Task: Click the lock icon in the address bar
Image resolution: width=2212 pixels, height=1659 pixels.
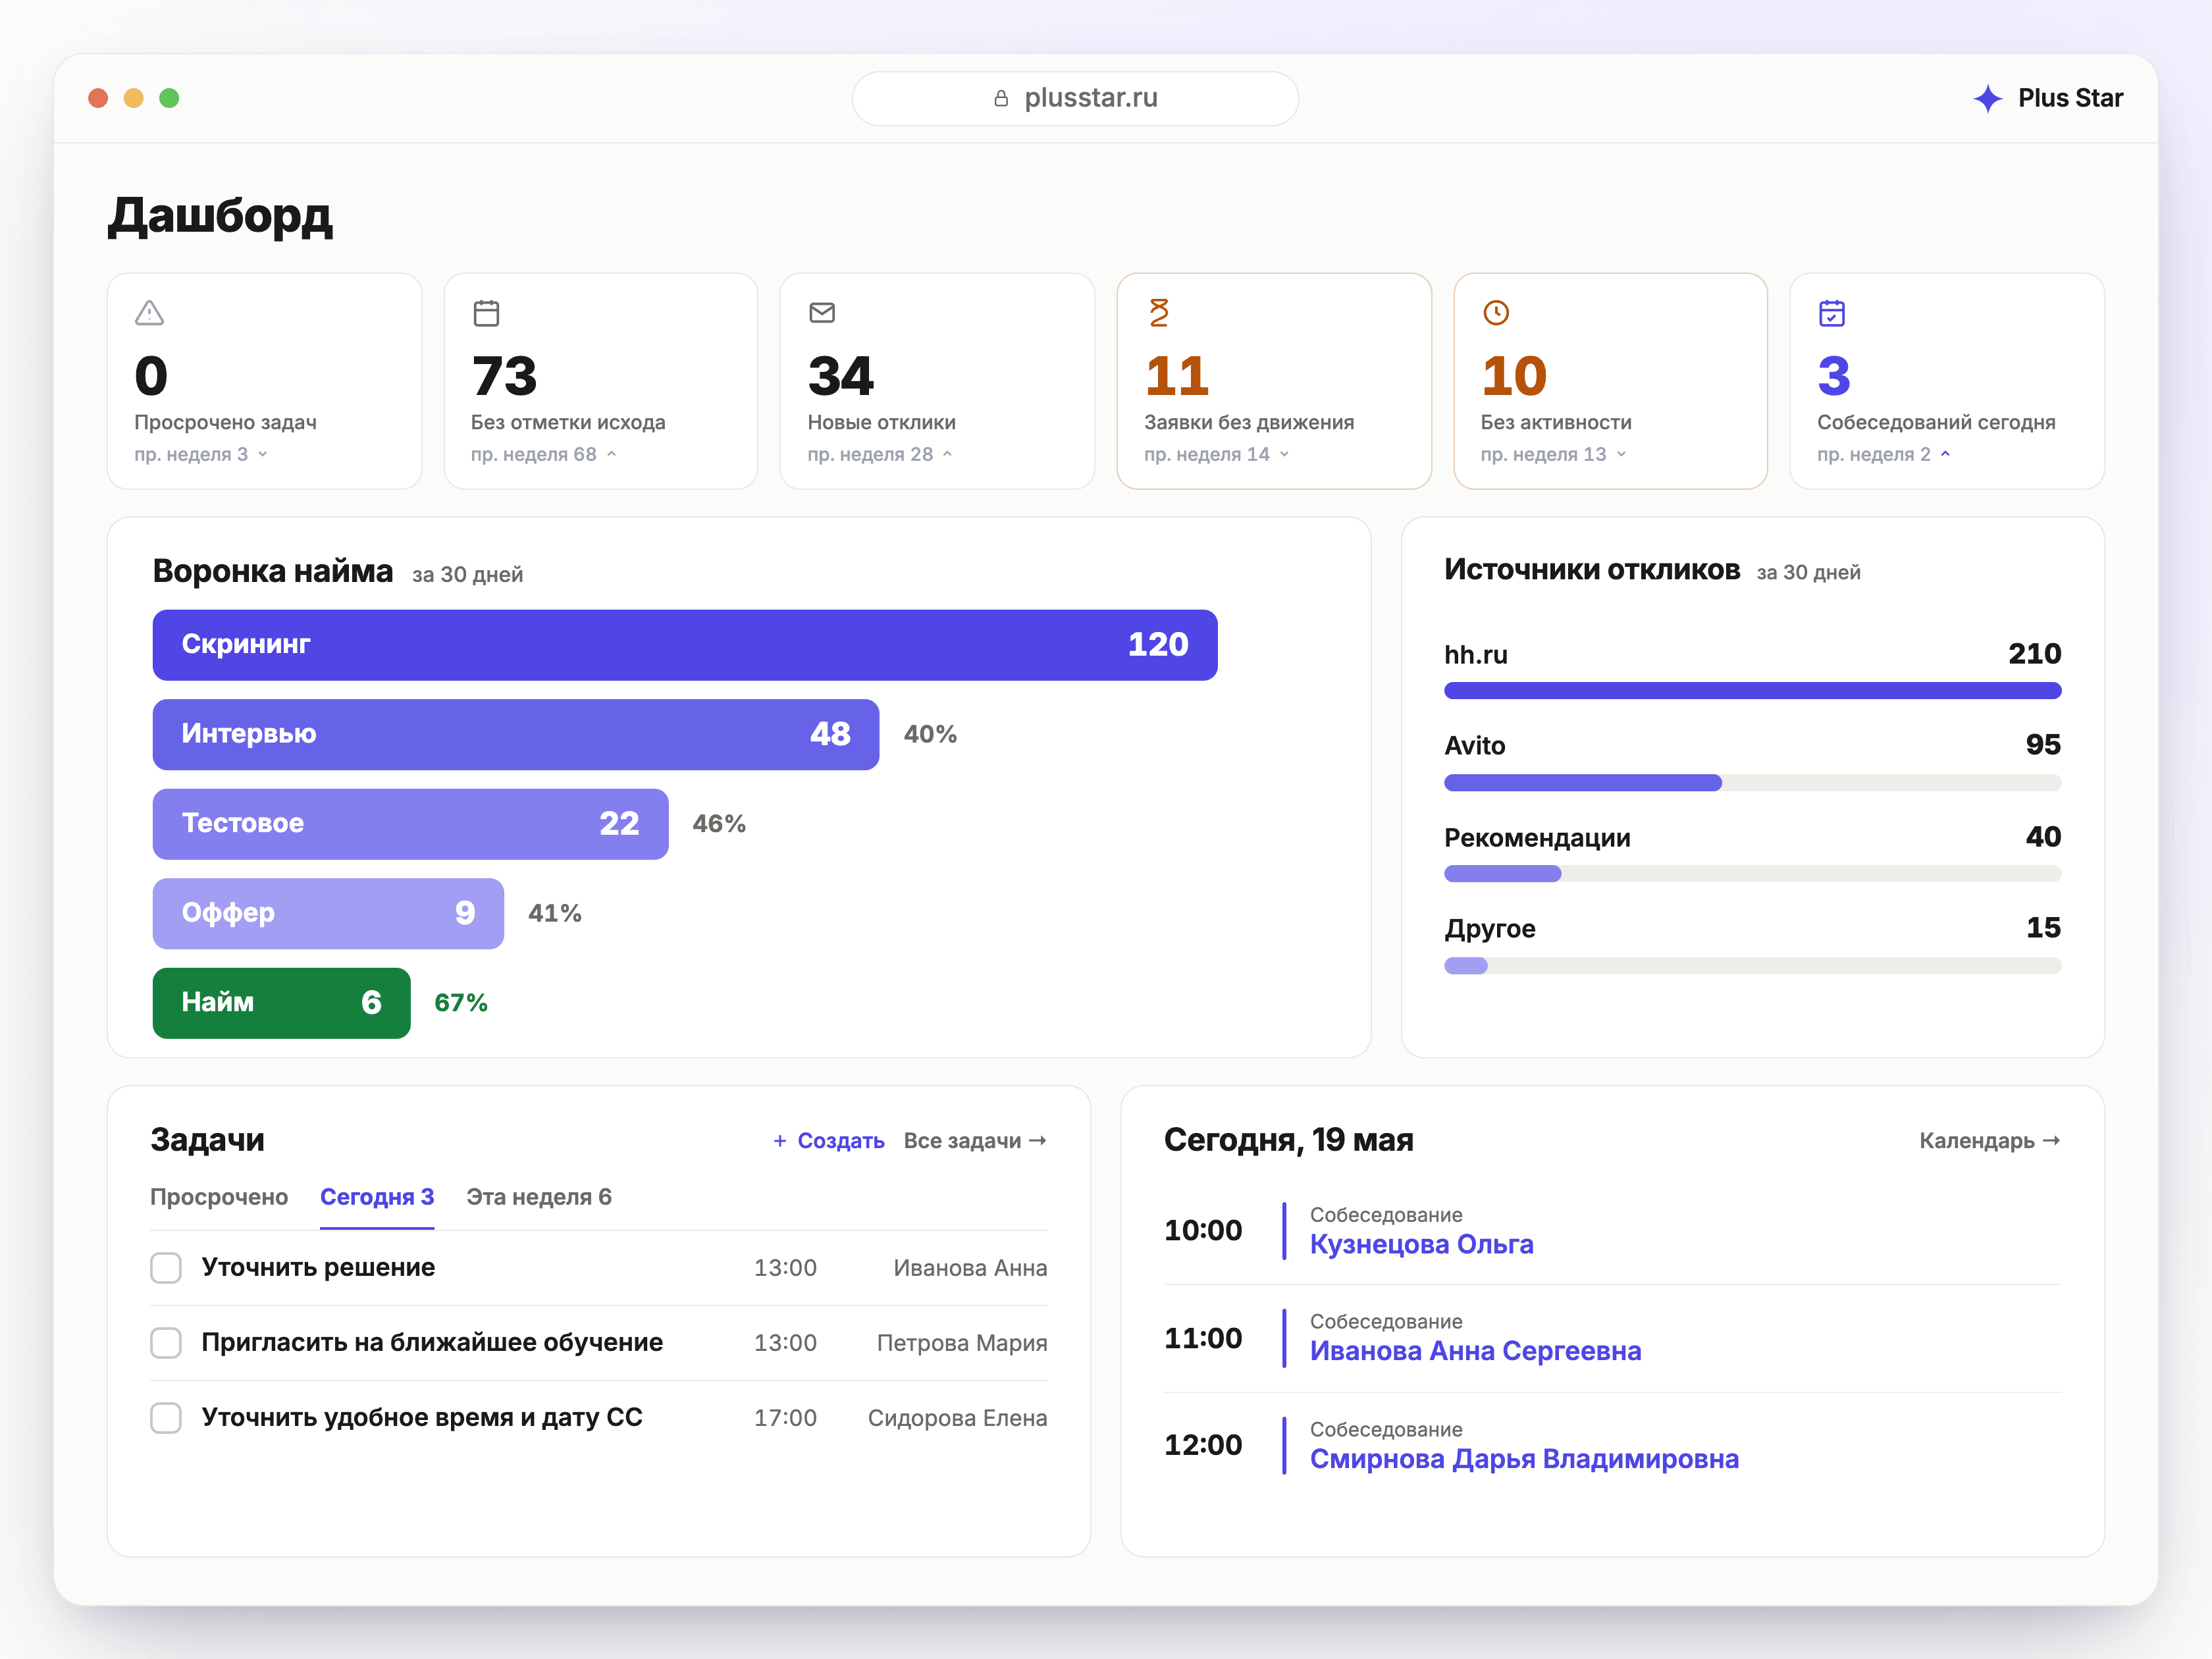Action: [x=1001, y=98]
